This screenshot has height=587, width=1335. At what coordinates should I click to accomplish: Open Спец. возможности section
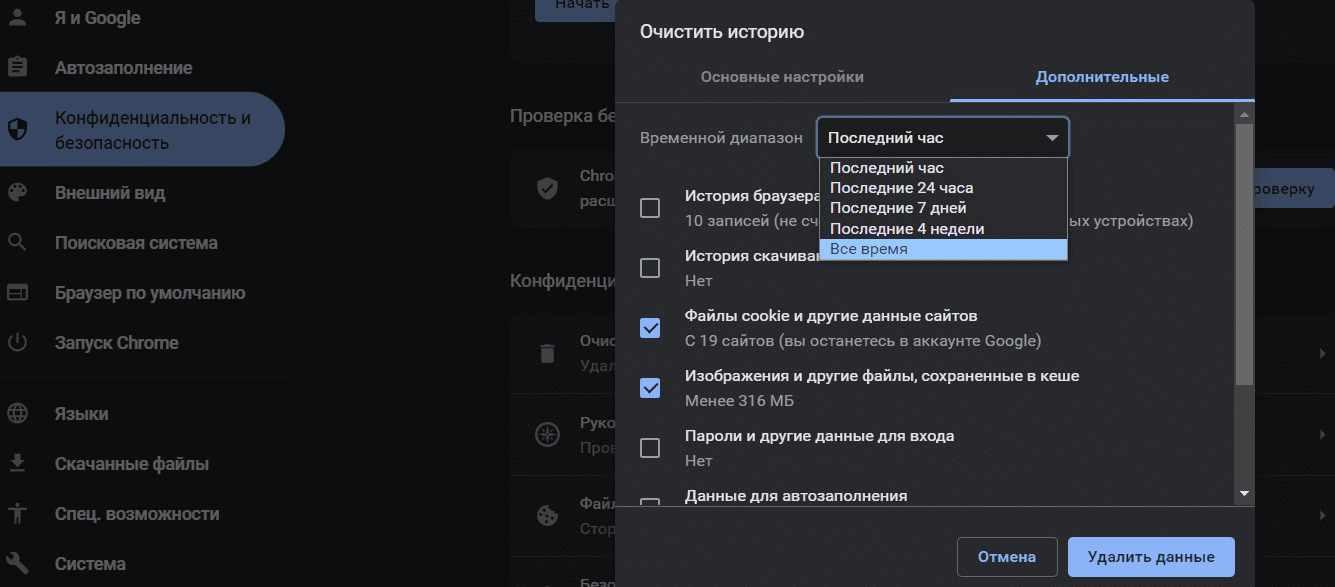[x=137, y=514]
